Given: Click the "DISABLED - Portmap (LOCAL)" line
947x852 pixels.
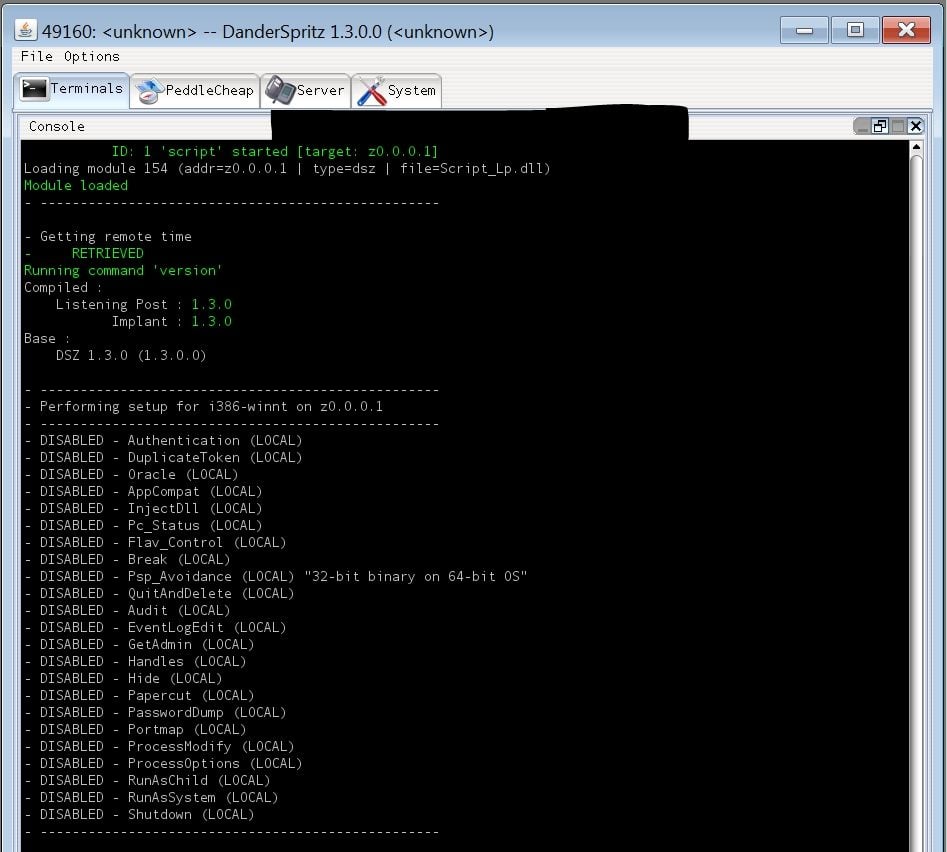Looking at the screenshot, I should [135, 729].
